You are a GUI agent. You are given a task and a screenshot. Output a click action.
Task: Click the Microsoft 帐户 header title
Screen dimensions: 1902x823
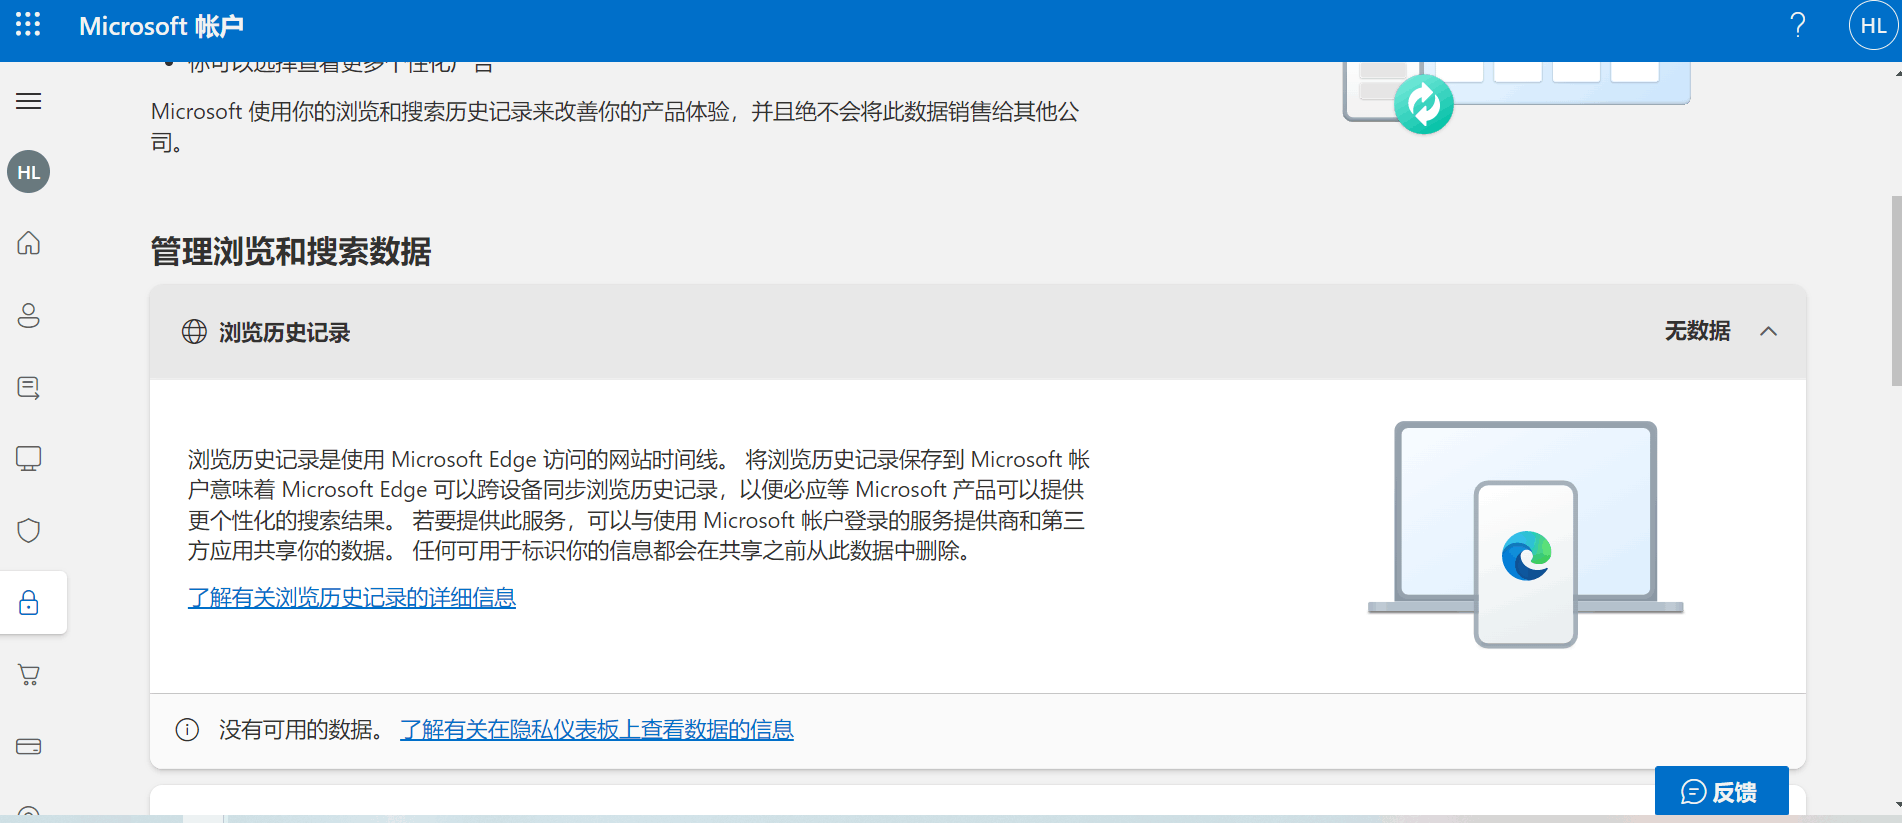click(x=161, y=26)
